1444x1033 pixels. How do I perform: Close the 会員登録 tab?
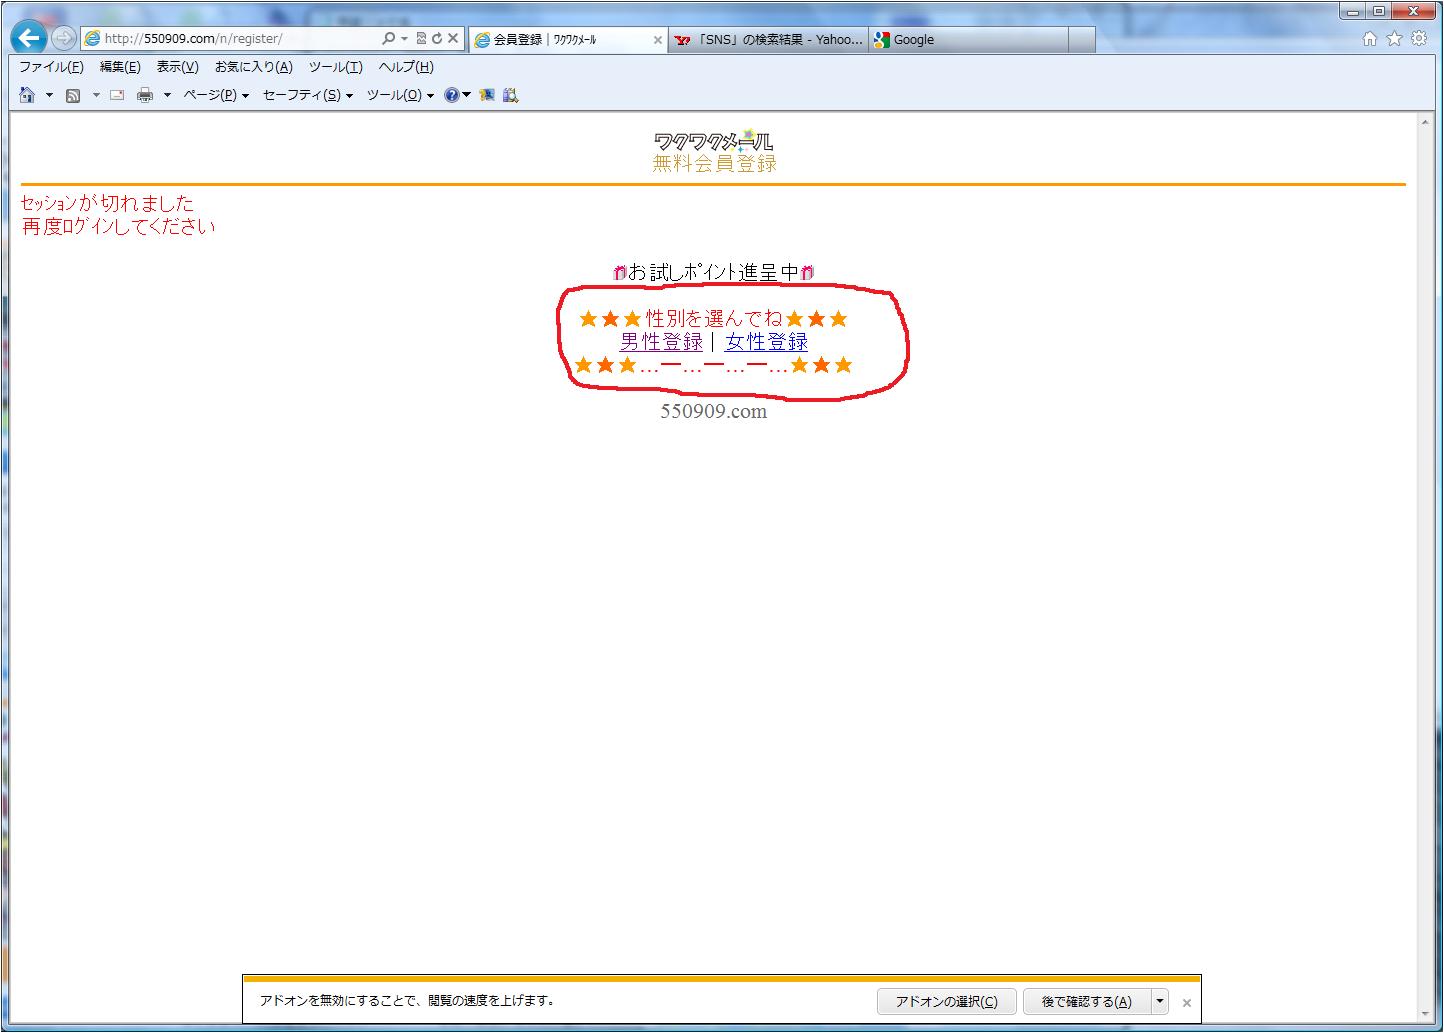[x=657, y=40]
